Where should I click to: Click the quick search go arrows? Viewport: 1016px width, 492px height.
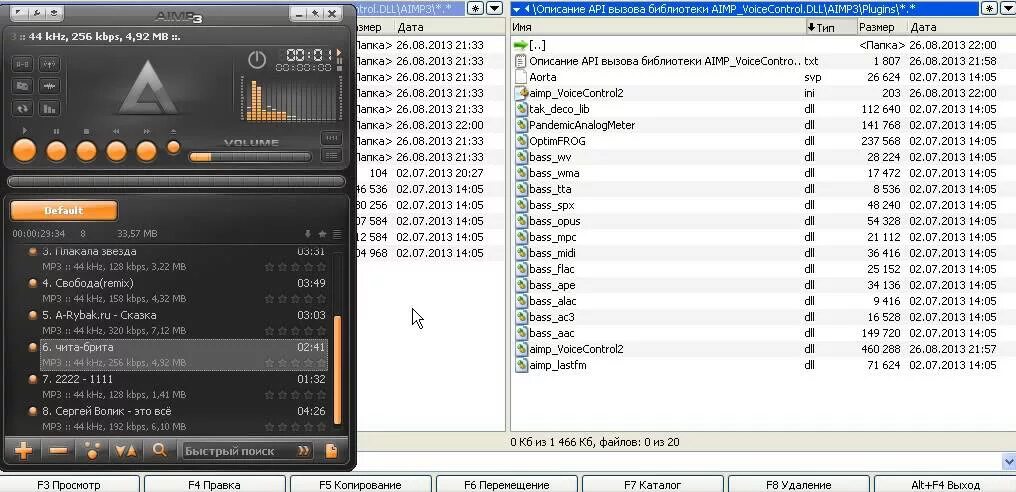(303, 451)
